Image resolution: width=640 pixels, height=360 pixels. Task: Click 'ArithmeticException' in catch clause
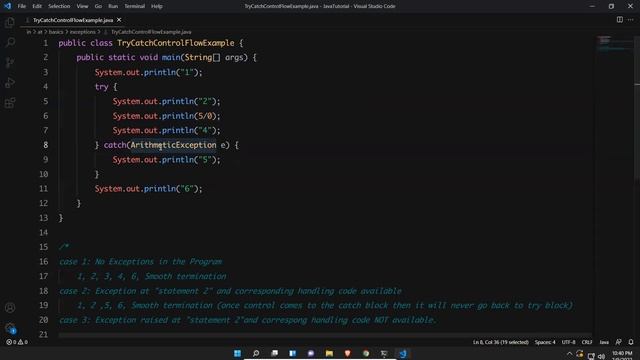173,145
